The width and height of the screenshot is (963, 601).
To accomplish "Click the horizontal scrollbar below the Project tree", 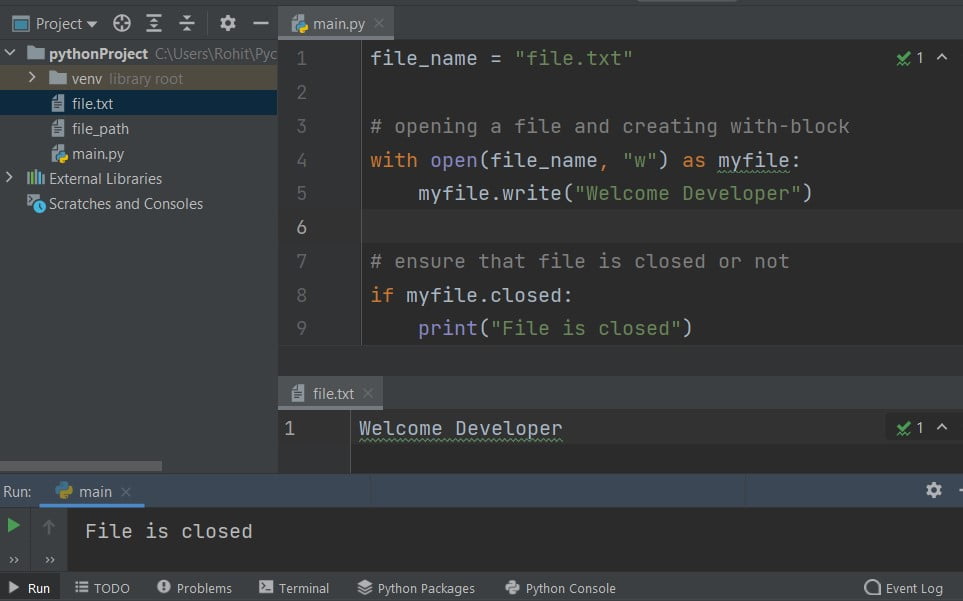I will (x=80, y=464).
